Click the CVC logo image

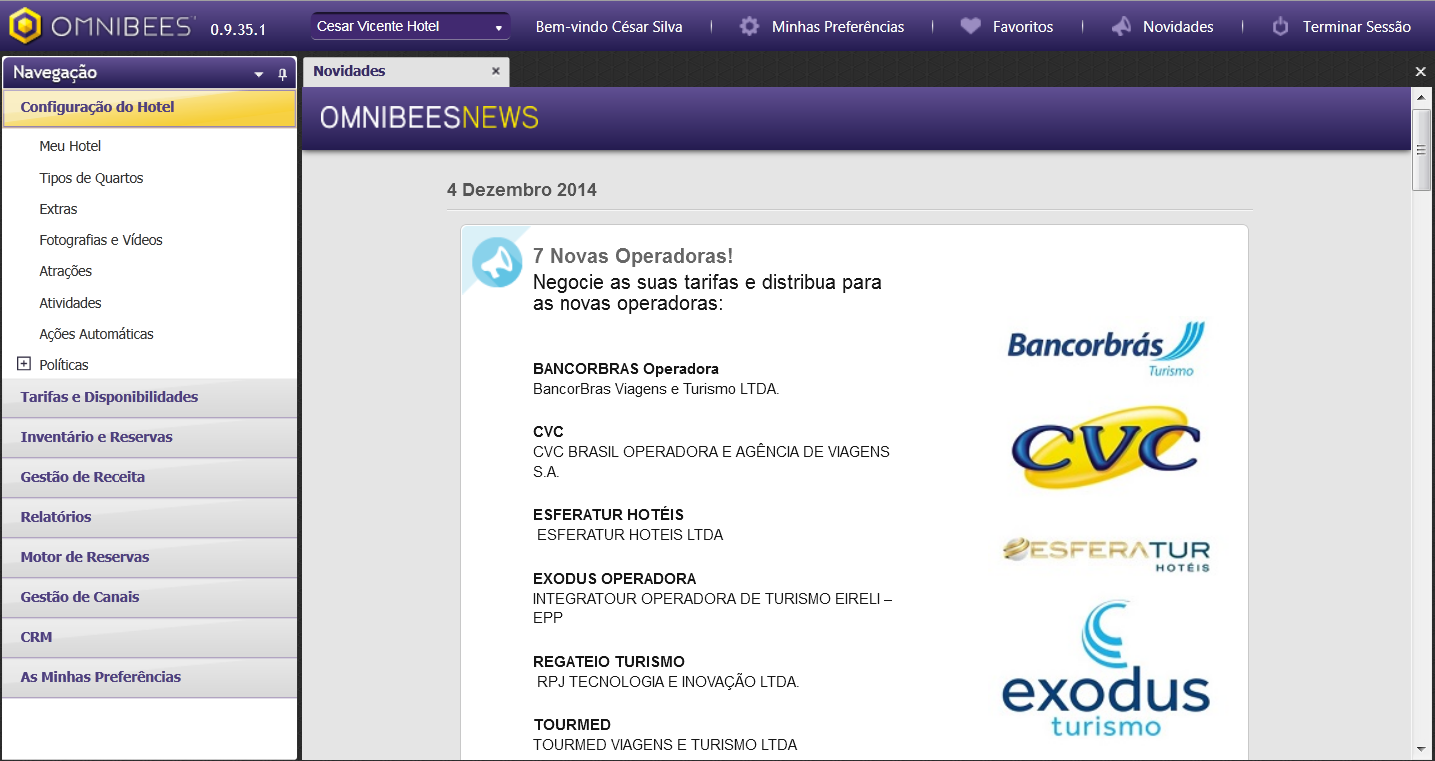(x=1106, y=447)
